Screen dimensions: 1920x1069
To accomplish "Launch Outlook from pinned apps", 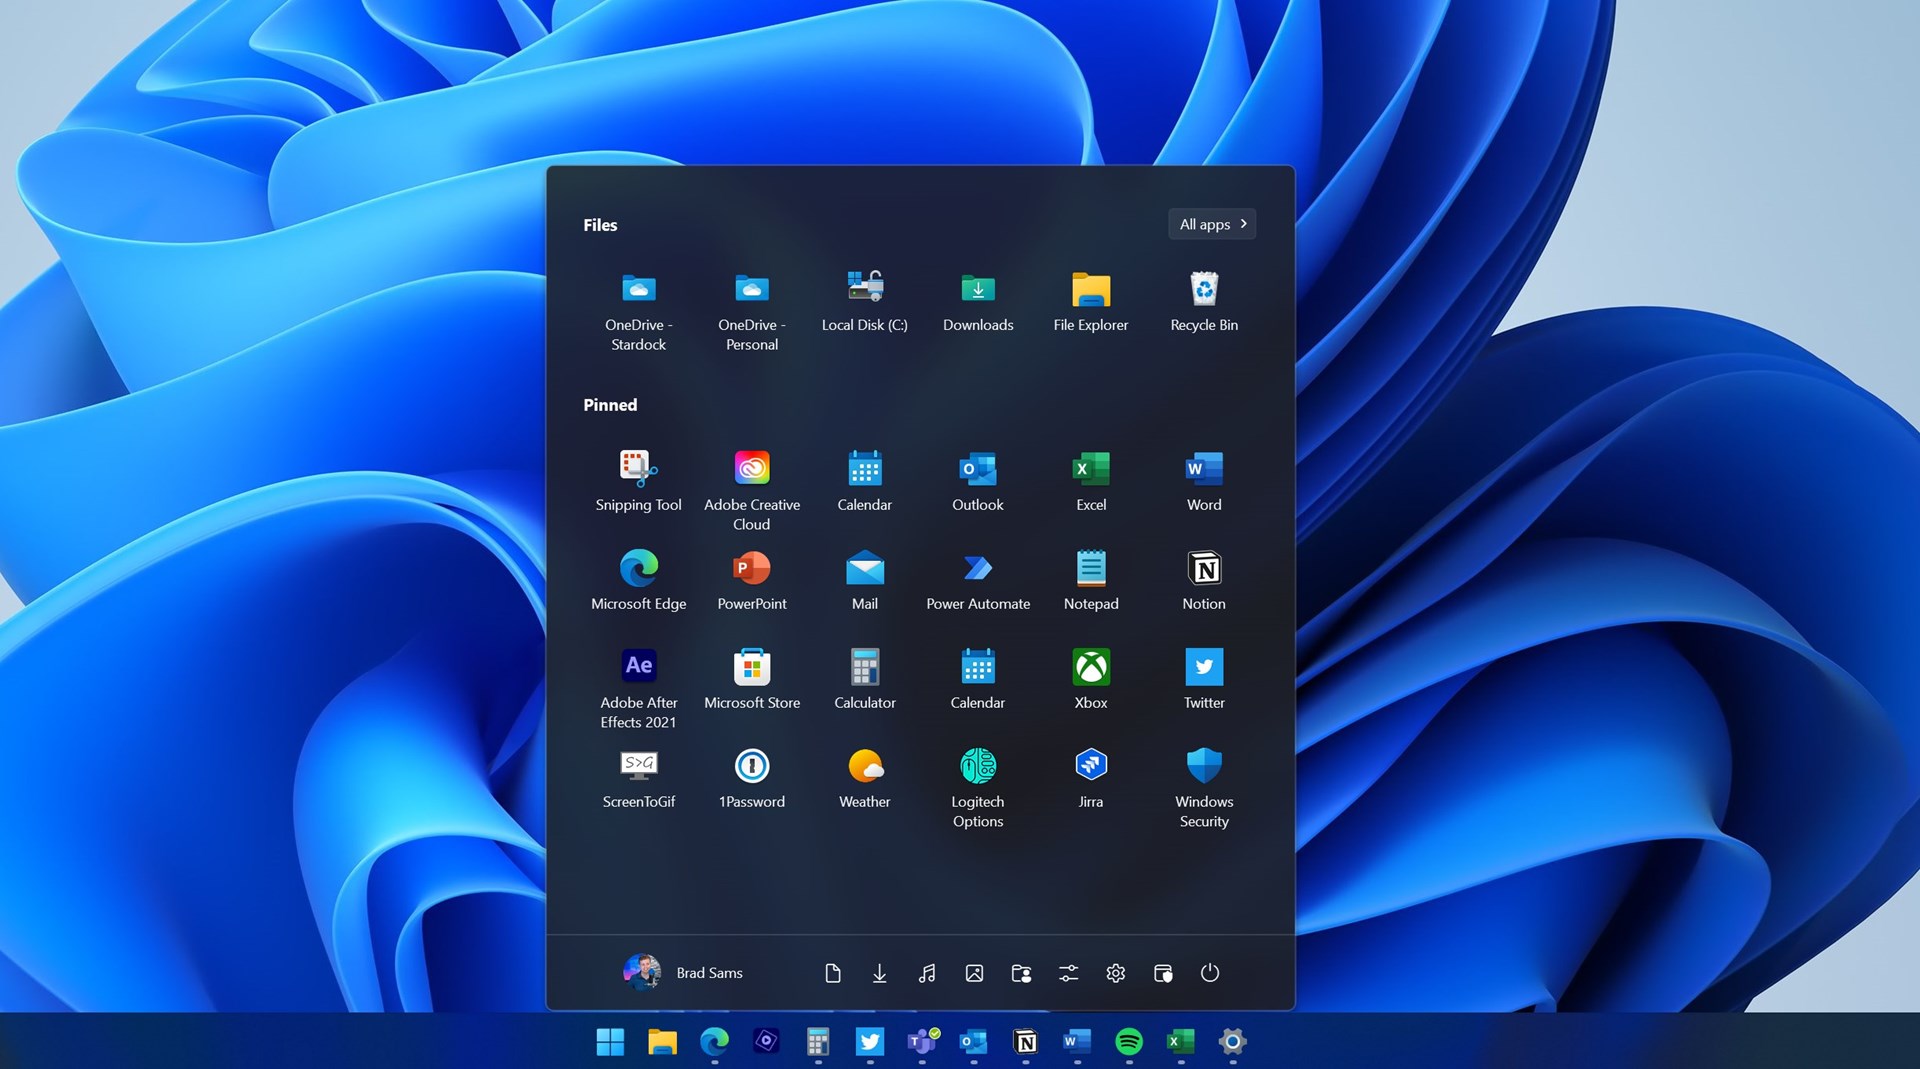I will 978,481.
